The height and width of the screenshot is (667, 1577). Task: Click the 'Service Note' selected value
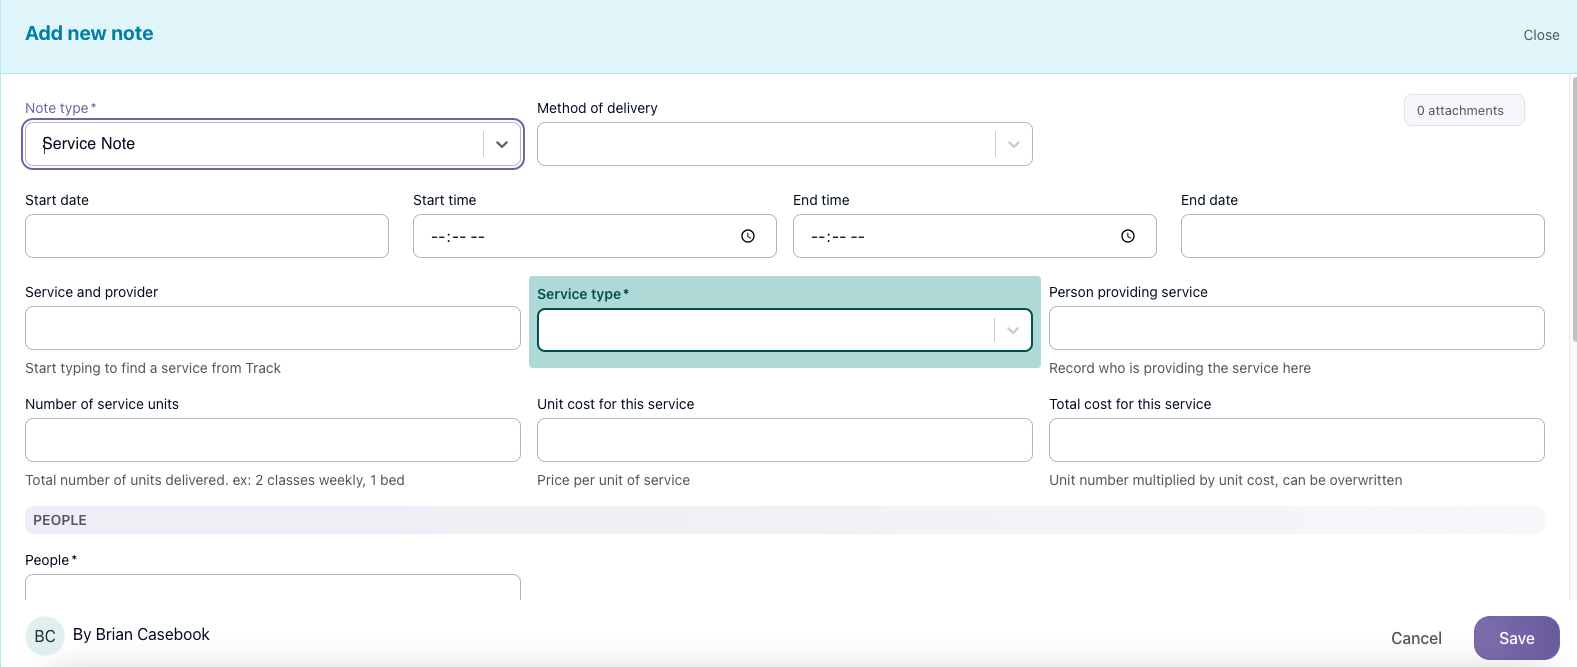point(89,144)
